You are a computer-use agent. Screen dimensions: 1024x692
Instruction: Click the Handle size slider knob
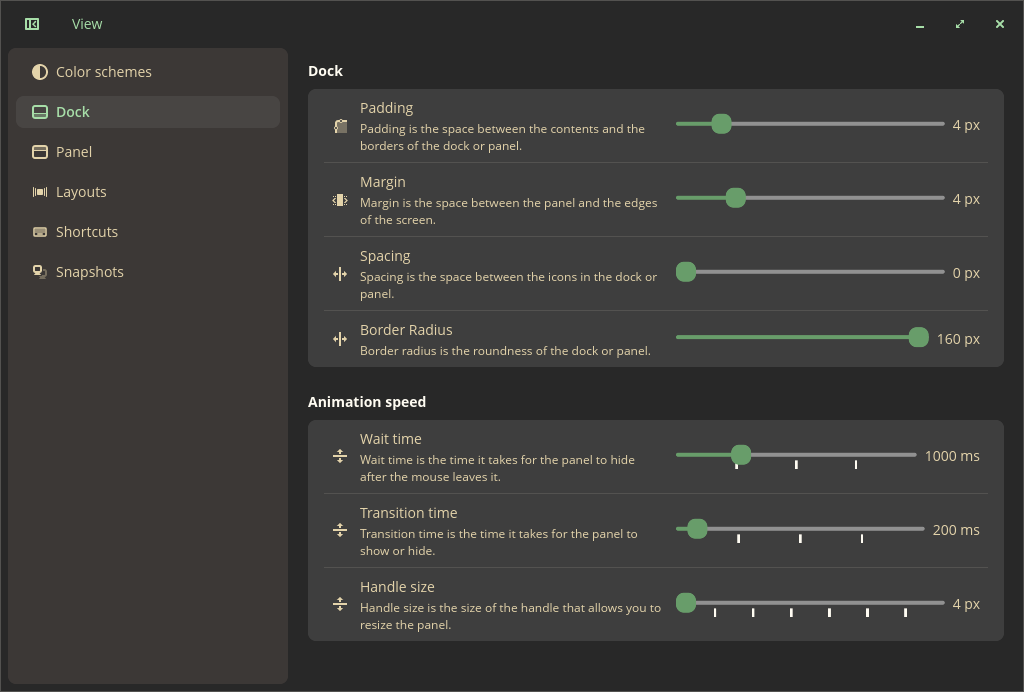[686, 603]
